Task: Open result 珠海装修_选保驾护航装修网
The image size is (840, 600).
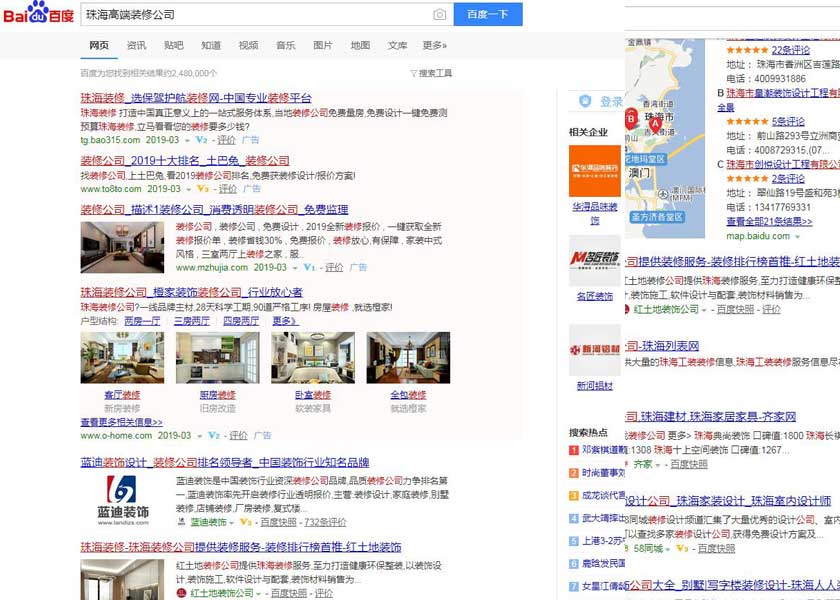Action: [196, 98]
